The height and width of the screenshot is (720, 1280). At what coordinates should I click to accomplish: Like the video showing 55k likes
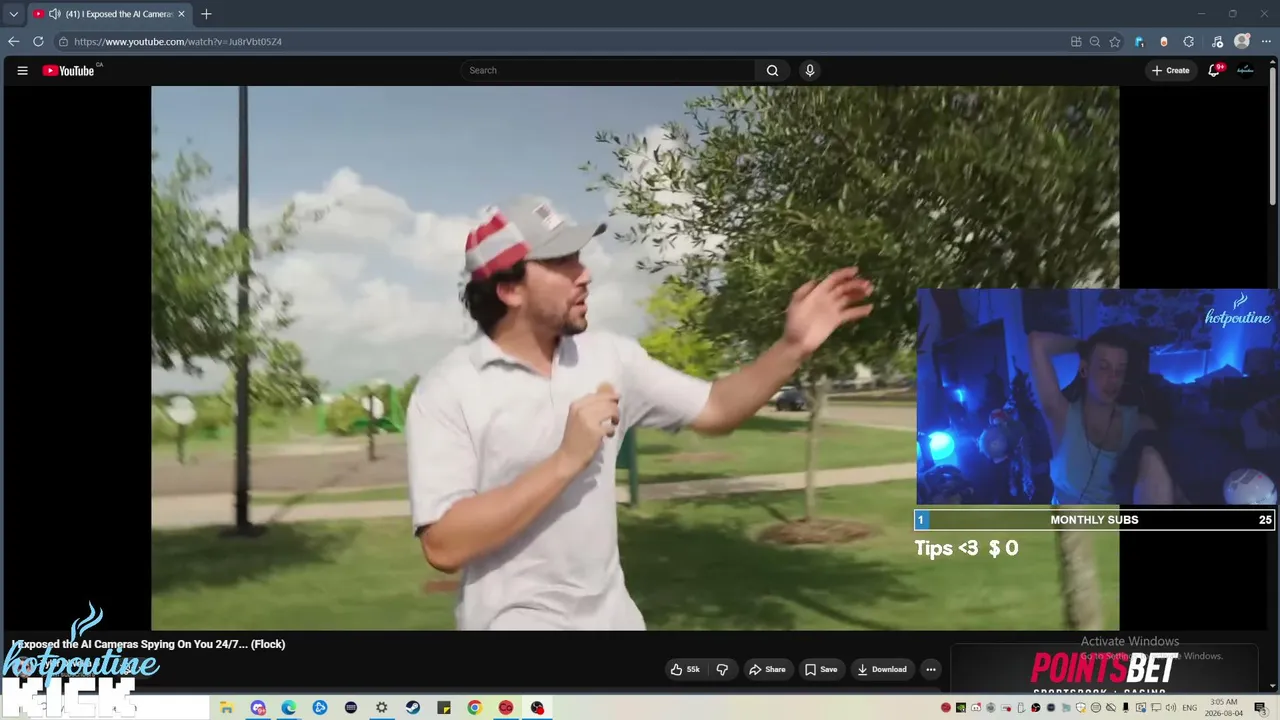pyautogui.click(x=685, y=670)
